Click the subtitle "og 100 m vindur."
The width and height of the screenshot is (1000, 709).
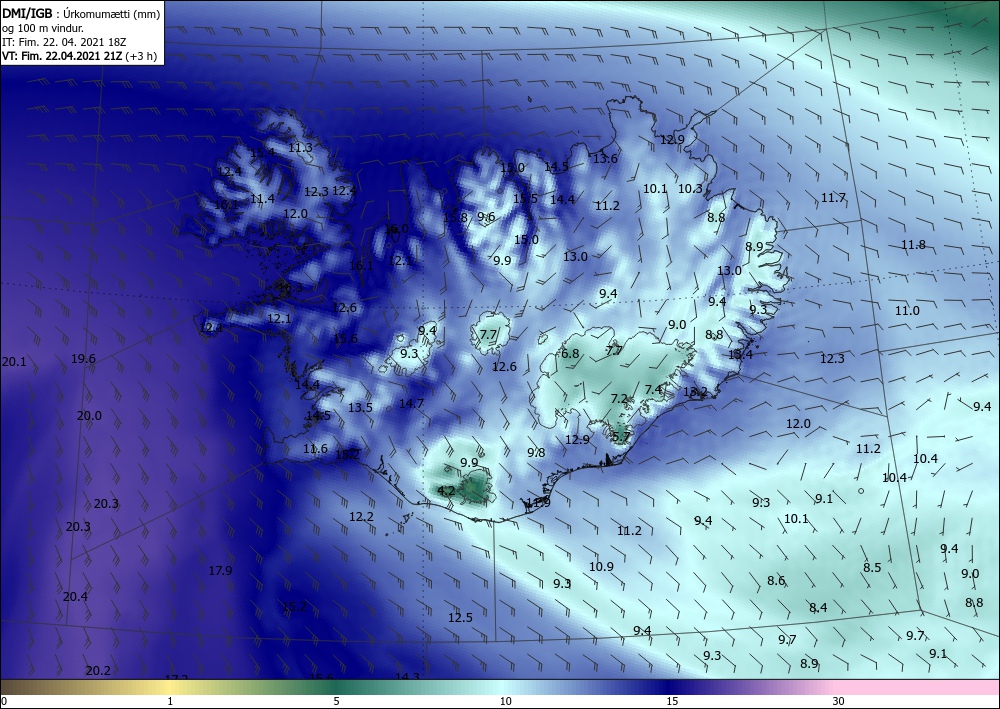[x=43, y=28]
